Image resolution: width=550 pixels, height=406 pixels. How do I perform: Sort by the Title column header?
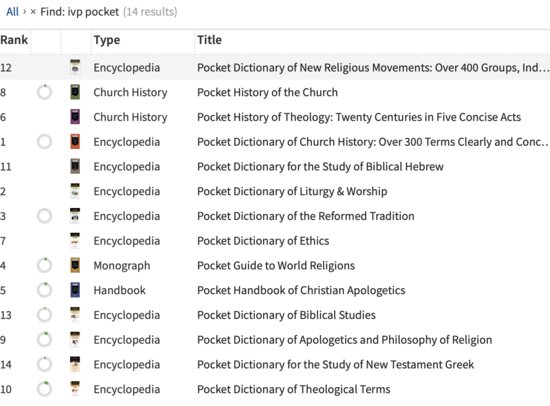point(209,40)
